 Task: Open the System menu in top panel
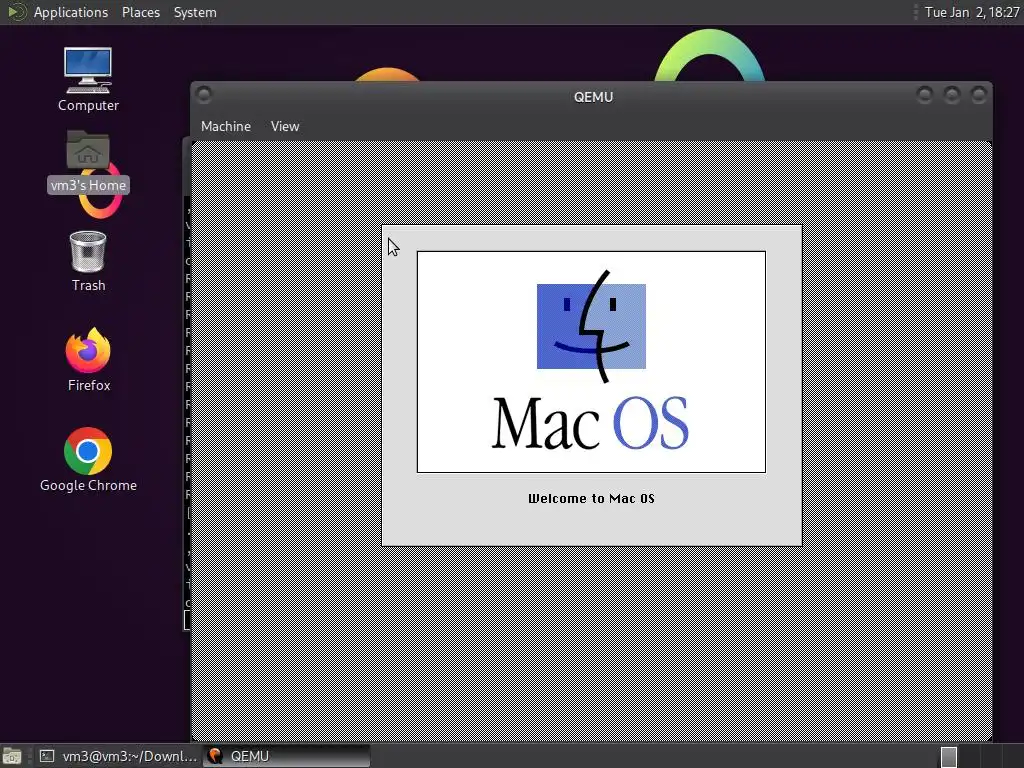[x=195, y=12]
